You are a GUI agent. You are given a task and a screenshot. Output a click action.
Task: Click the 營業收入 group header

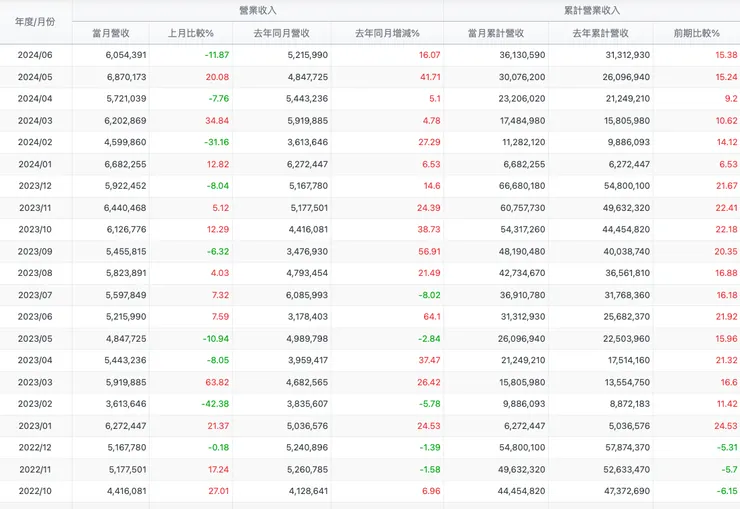[258, 10]
